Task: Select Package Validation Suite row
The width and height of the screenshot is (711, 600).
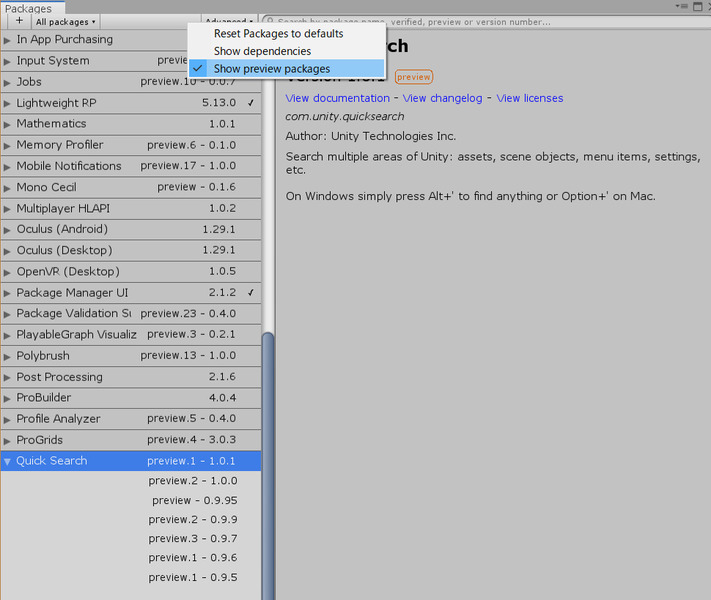Action: pos(131,314)
